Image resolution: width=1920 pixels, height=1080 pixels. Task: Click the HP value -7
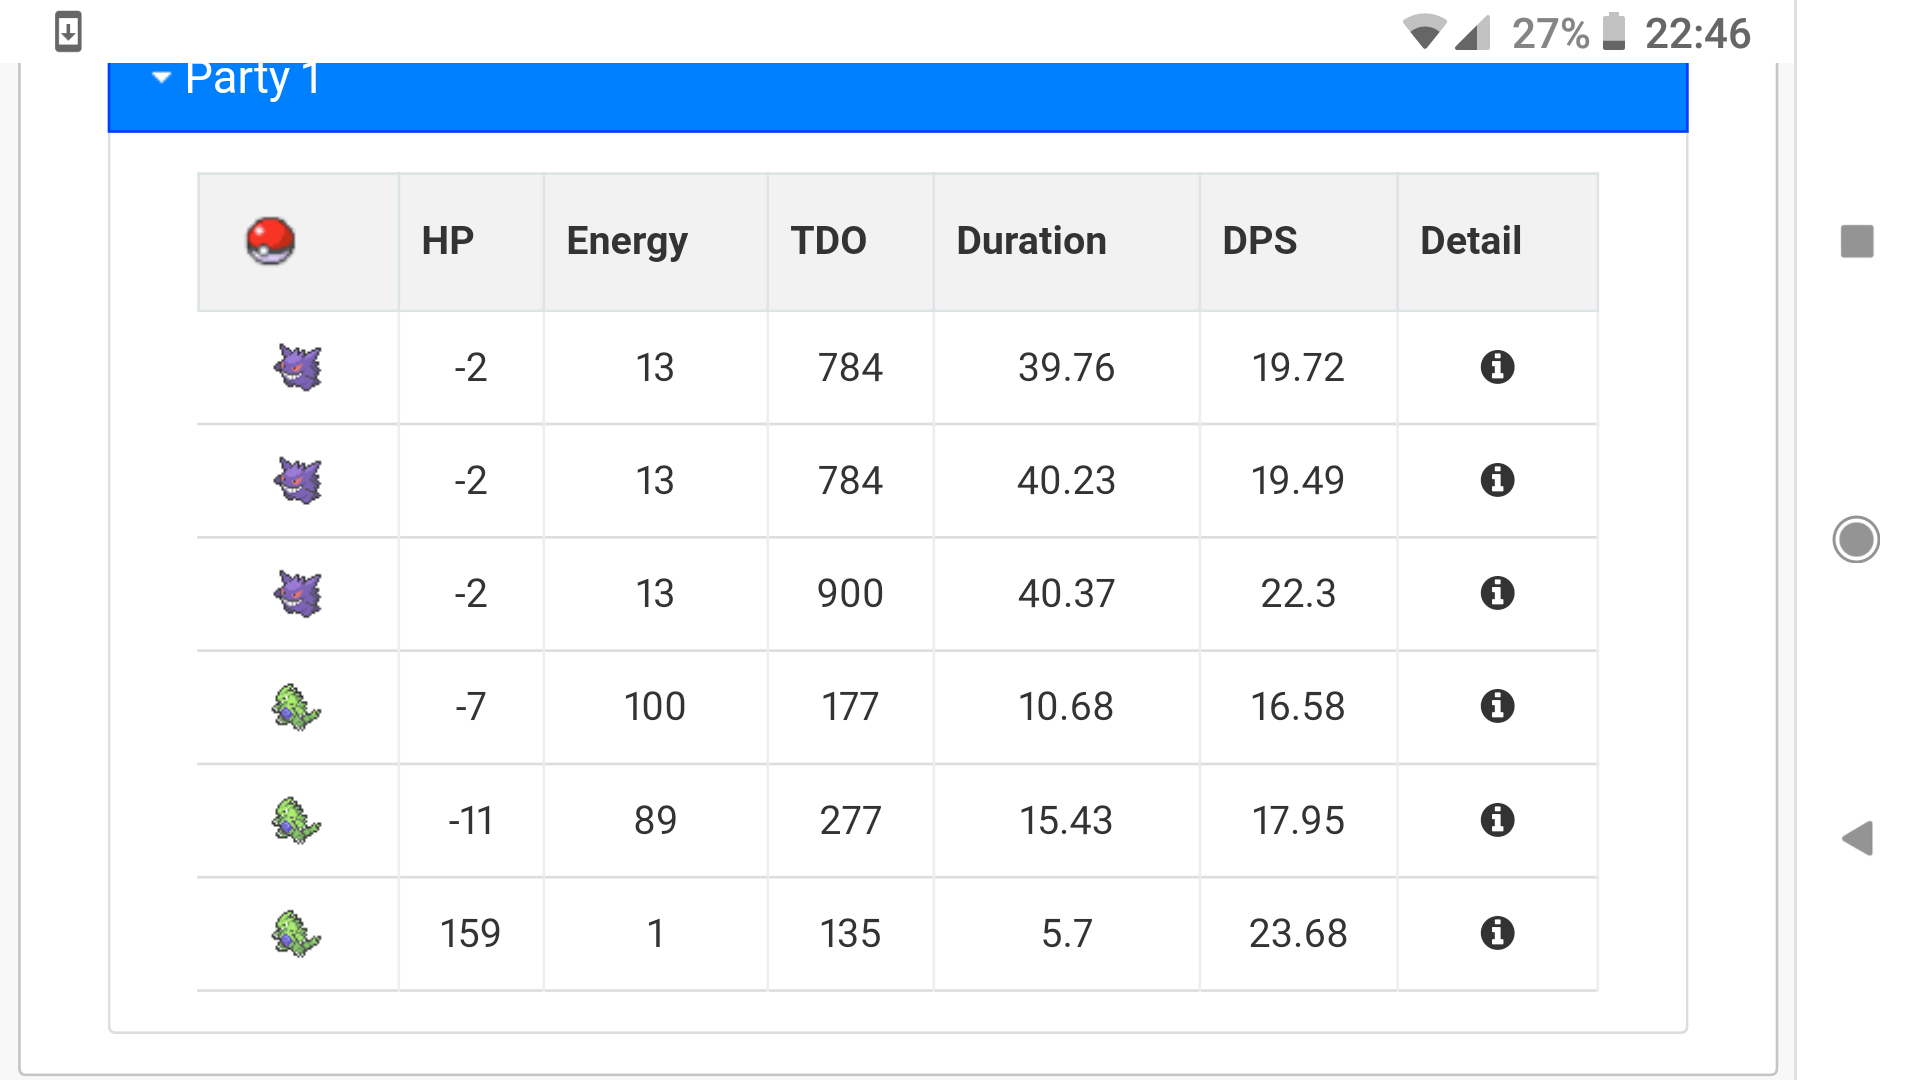[x=470, y=707]
